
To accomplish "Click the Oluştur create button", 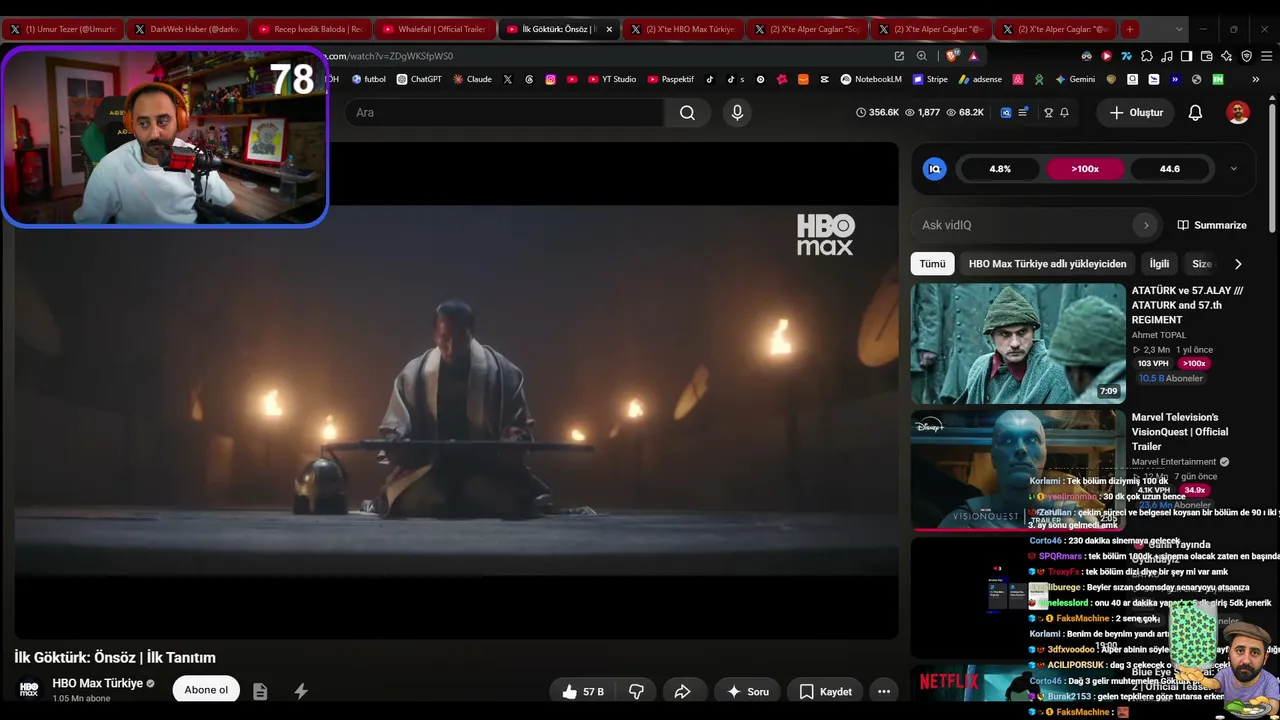I will tap(1136, 113).
